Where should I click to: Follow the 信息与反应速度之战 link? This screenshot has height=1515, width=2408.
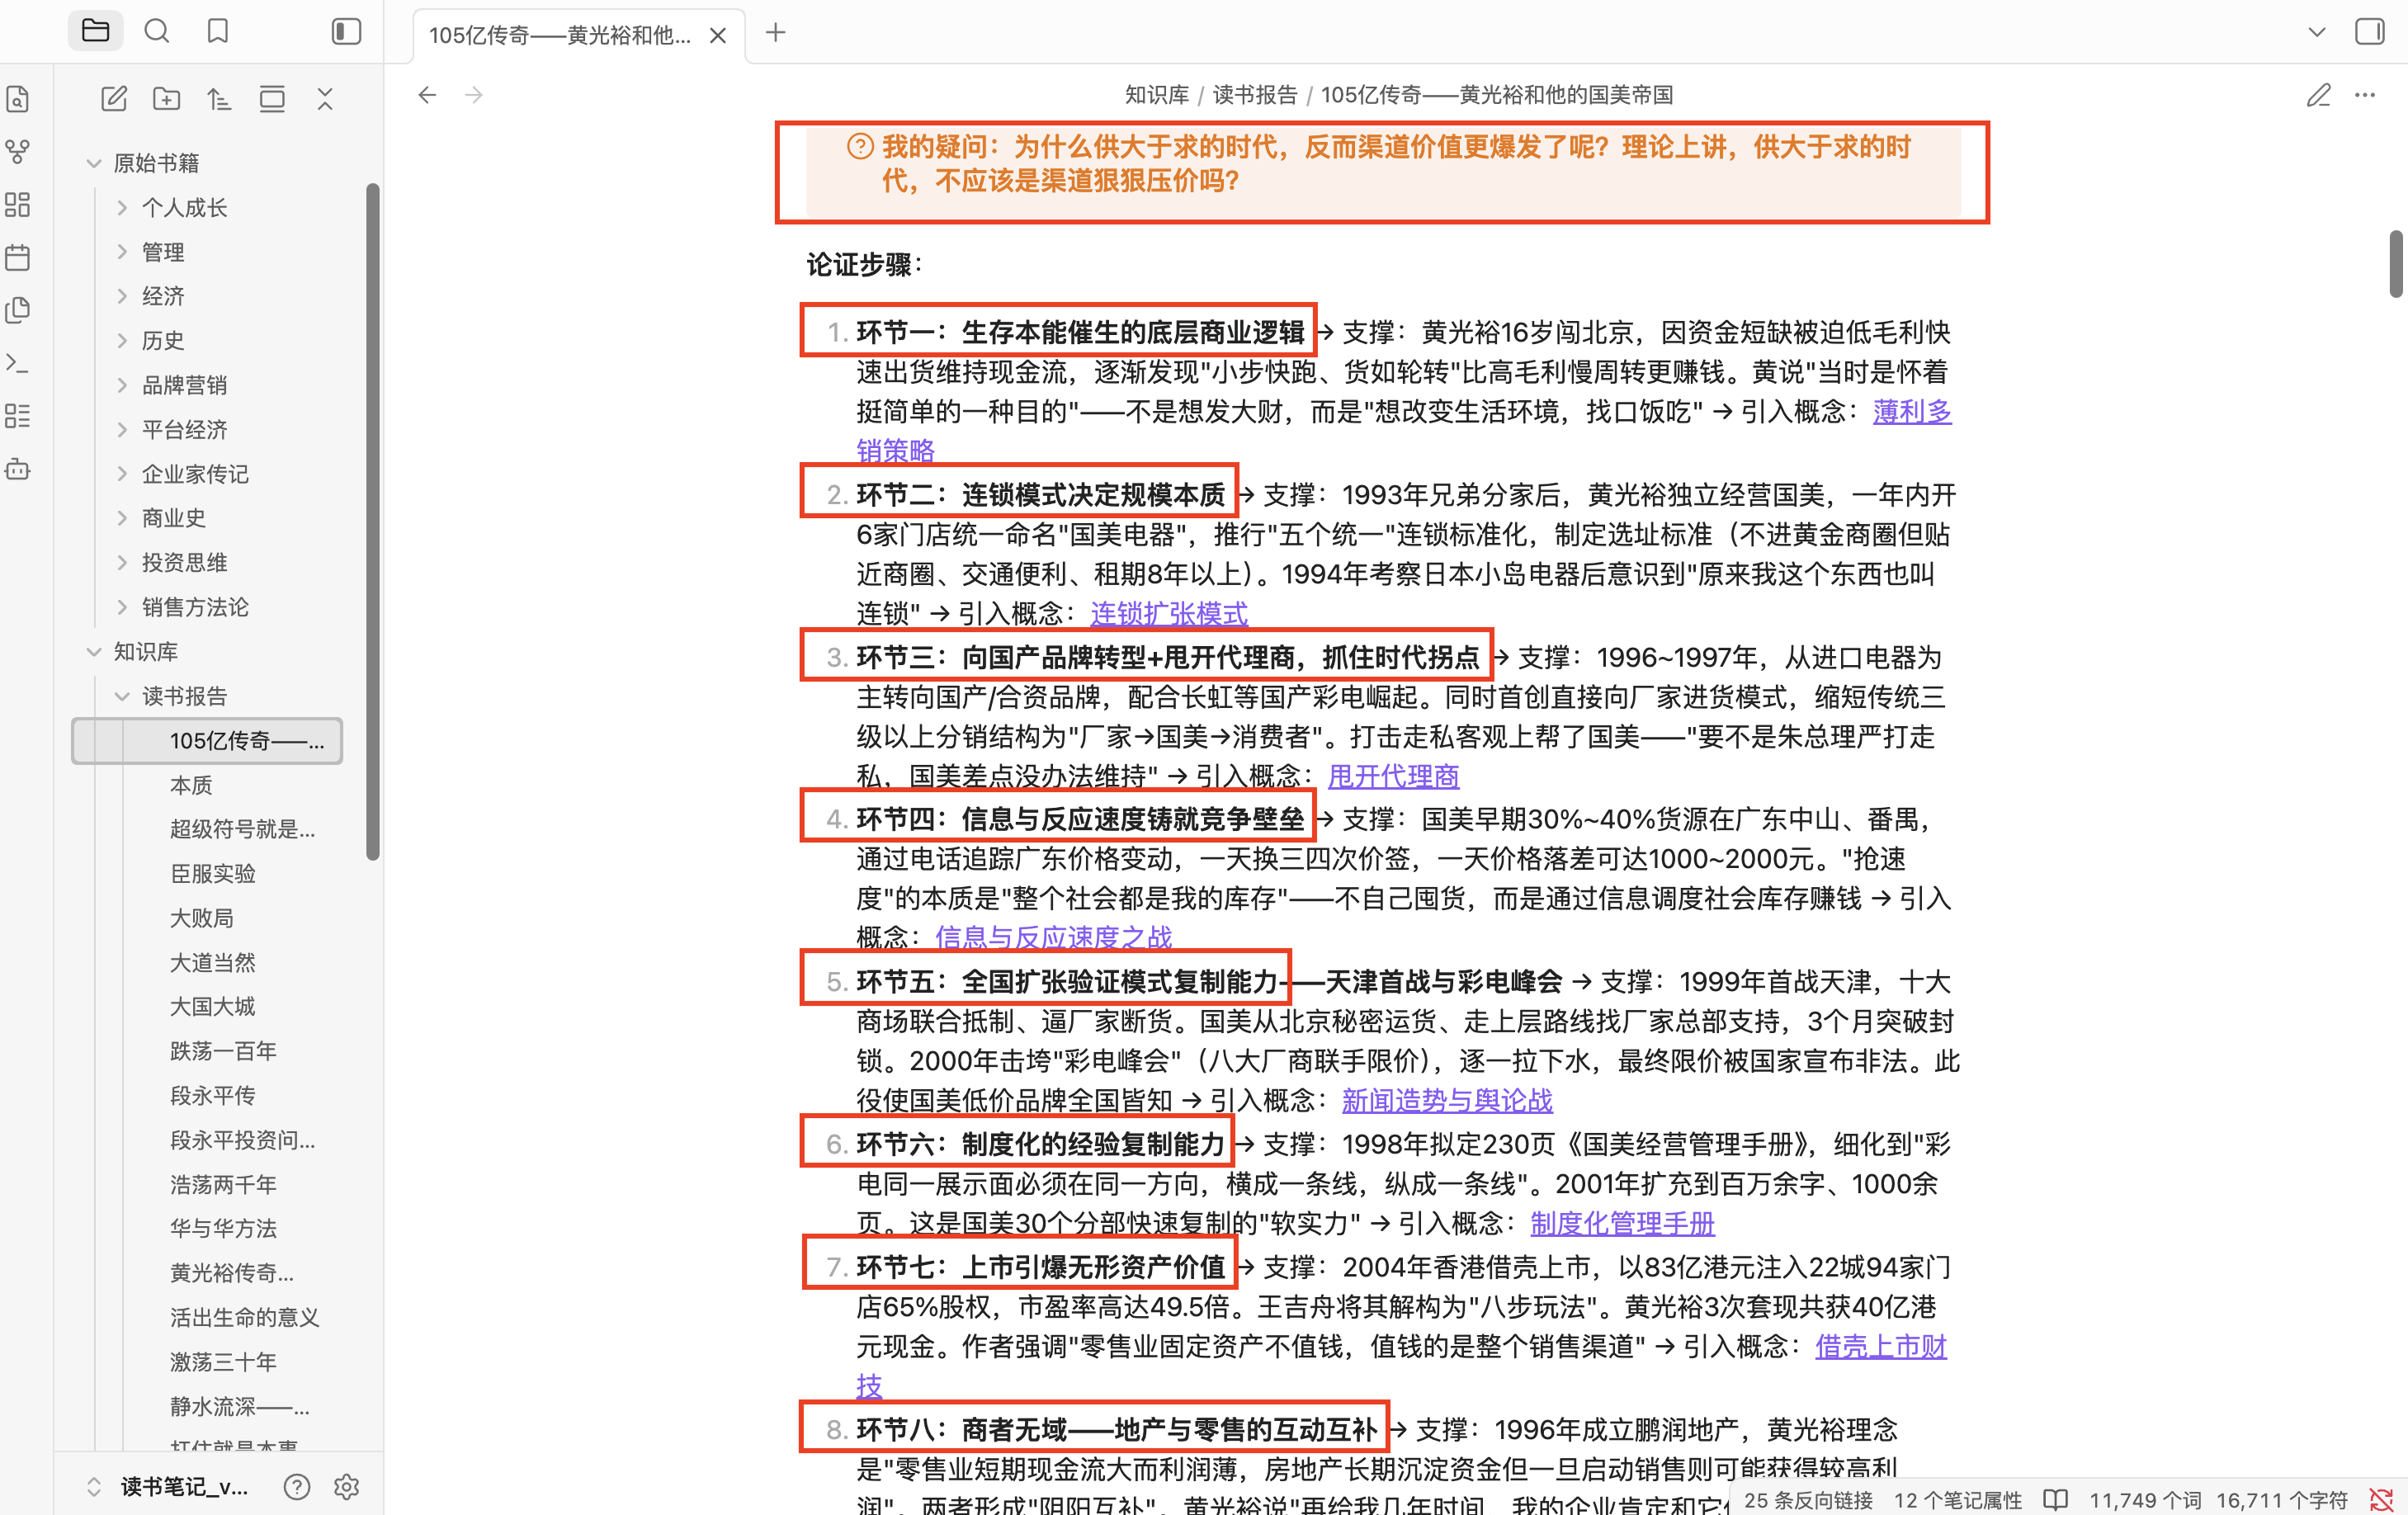point(1053,937)
